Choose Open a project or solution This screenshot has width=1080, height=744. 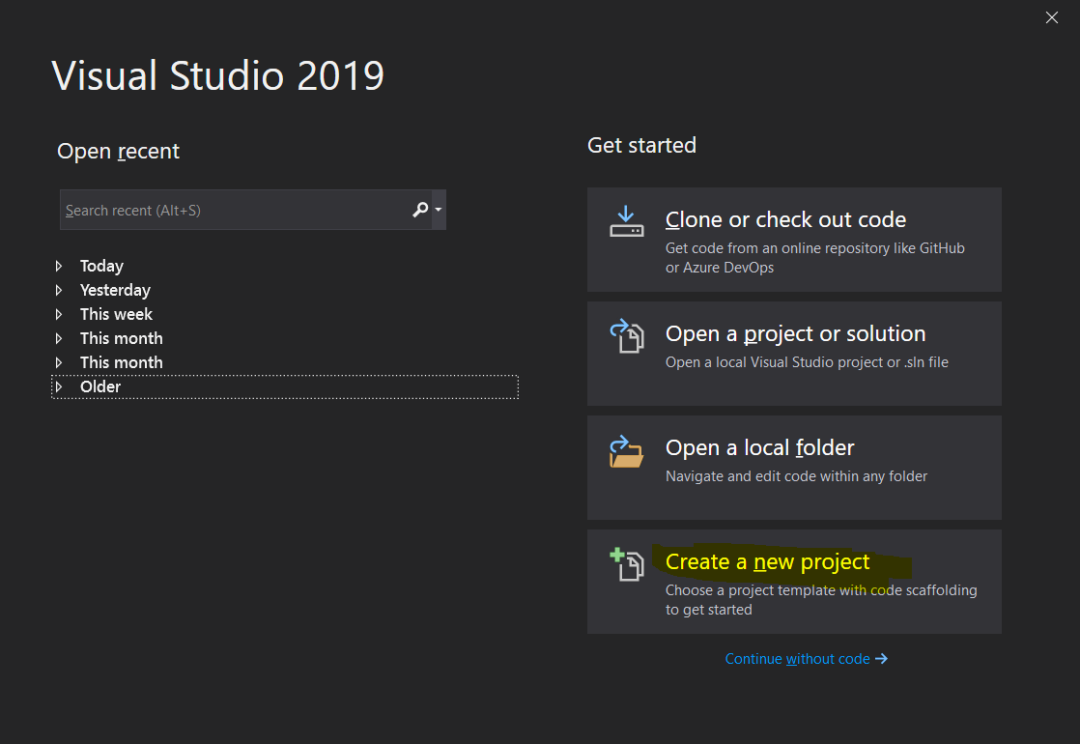[795, 334]
